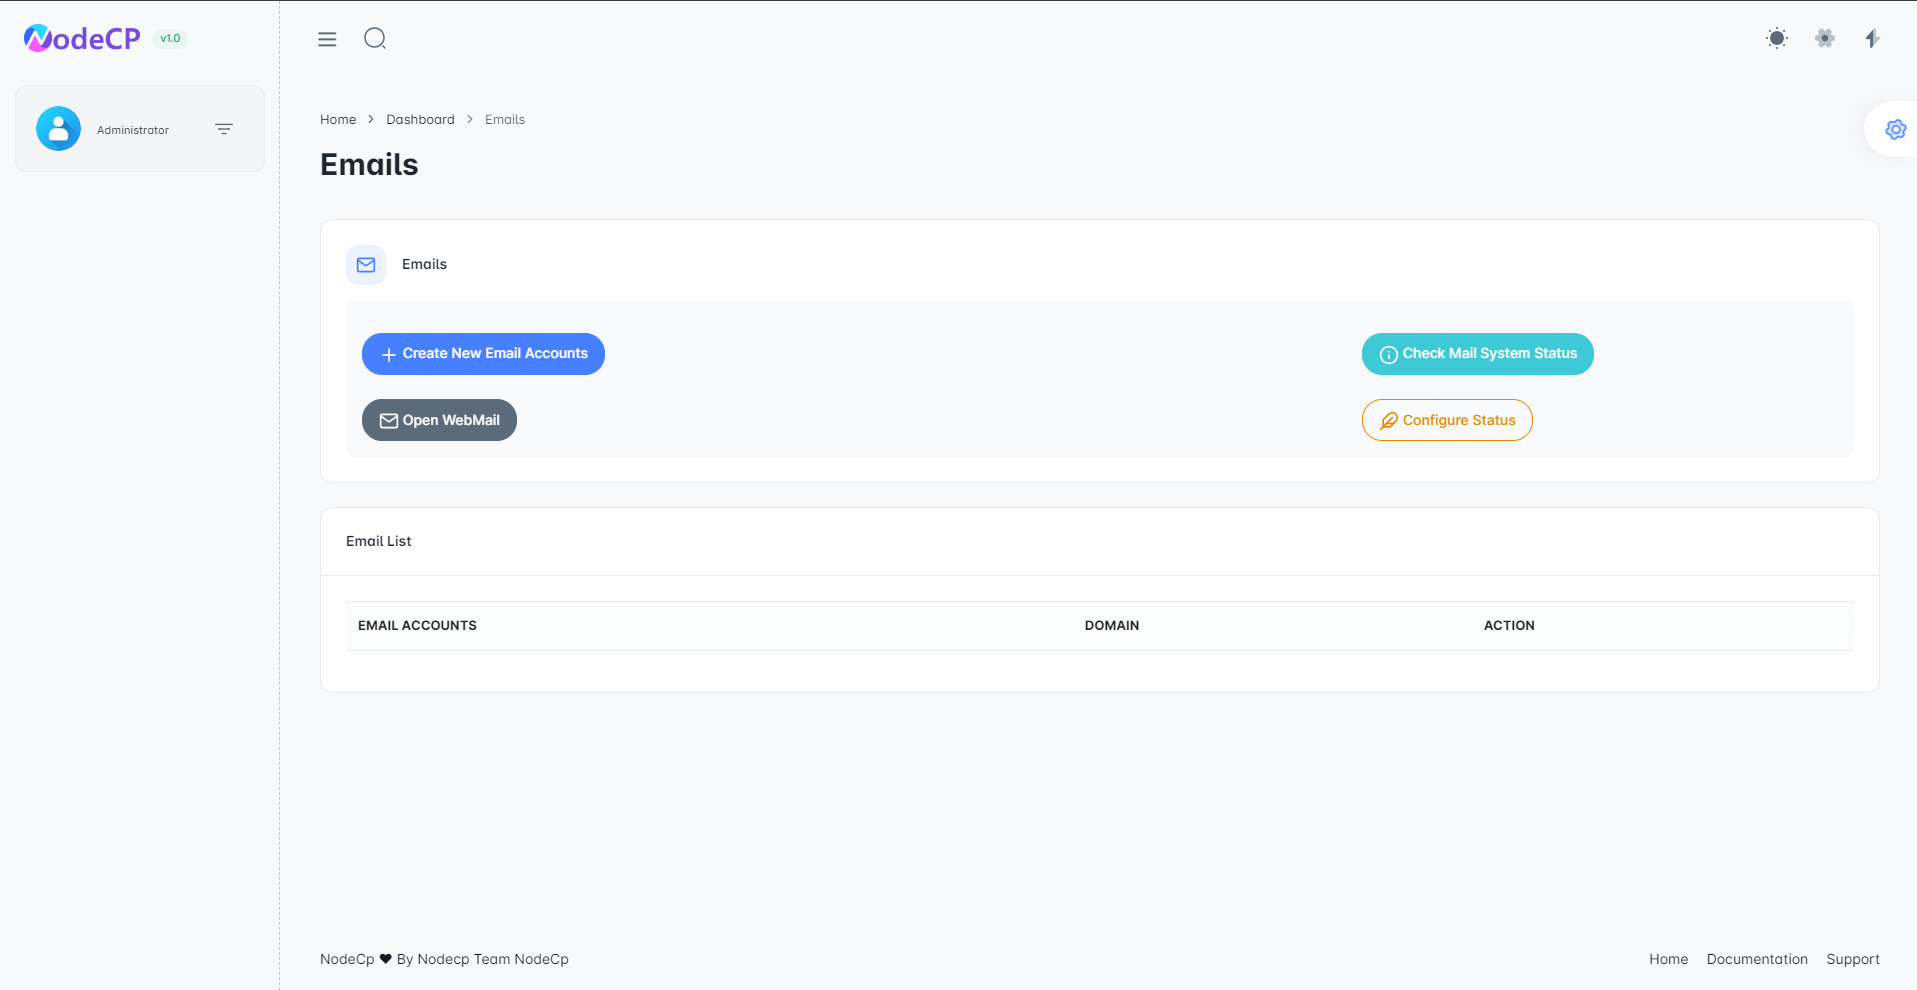Navigate to Dashboard breadcrumb

pyautogui.click(x=420, y=120)
